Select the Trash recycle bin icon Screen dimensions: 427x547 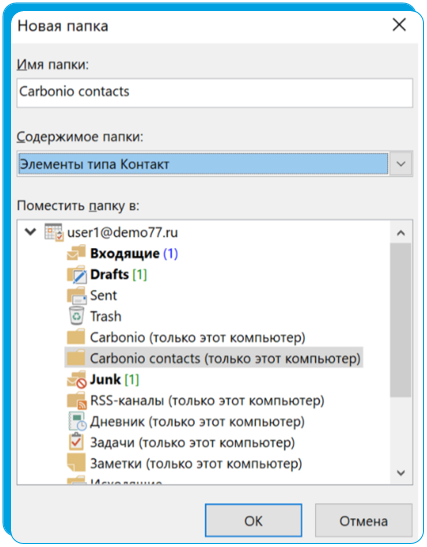tap(76, 316)
